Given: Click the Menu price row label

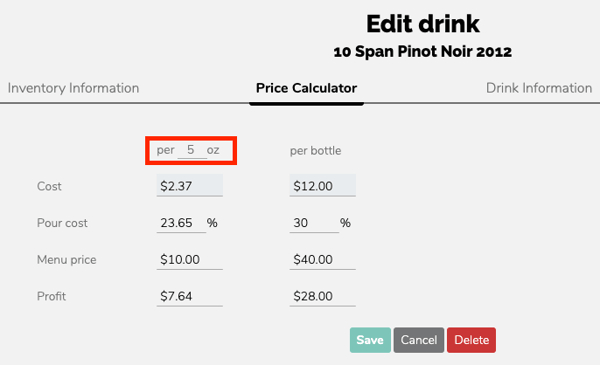Looking at the screenshot, I should [67, 259].
